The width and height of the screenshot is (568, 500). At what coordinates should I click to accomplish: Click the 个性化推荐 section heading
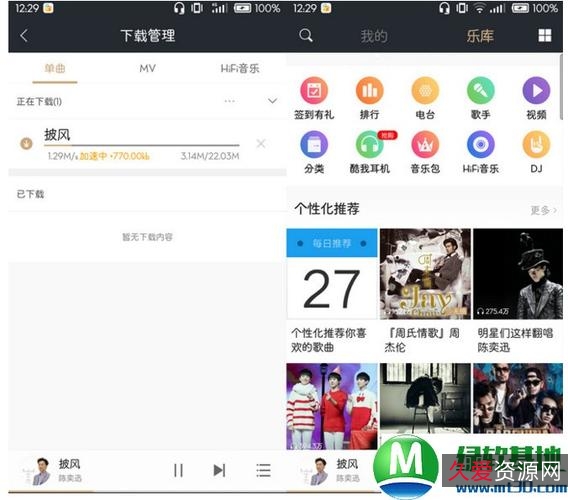[x=327, y=209]
